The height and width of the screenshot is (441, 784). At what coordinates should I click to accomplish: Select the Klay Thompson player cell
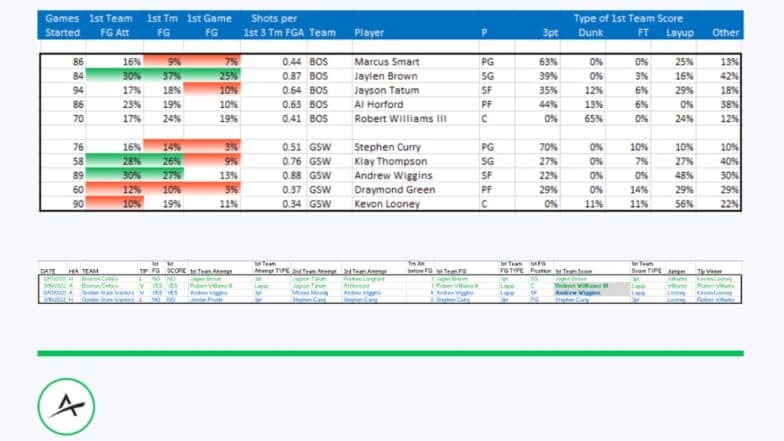click(390, 162)
